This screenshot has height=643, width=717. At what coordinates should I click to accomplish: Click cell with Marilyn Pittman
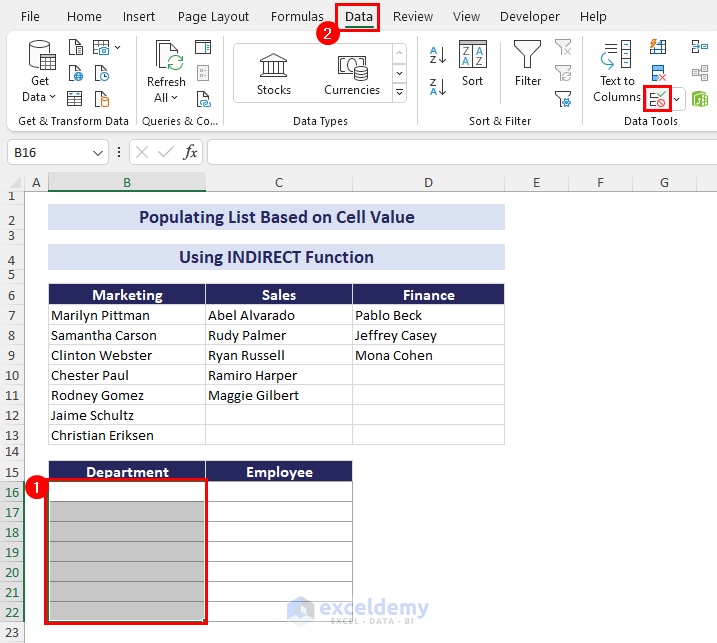pos(127,315)
